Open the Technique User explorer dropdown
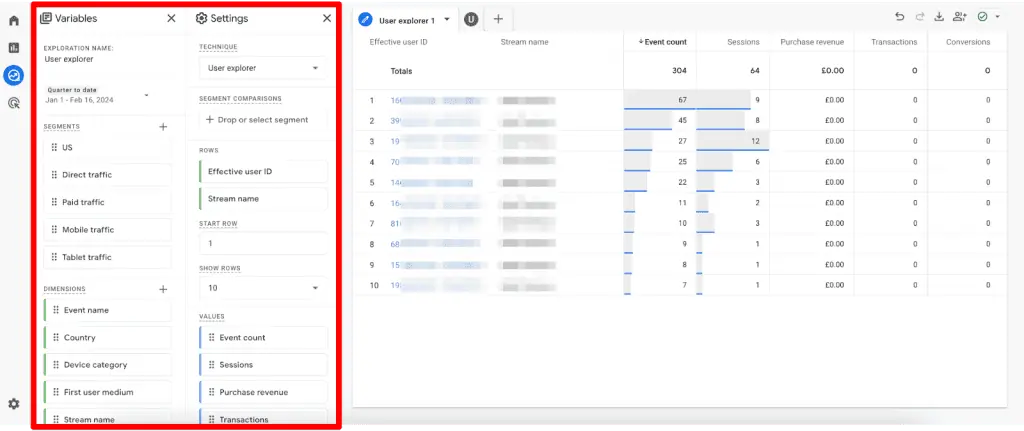The width and height of the screenshot is (1024, 431). point(263,68)
